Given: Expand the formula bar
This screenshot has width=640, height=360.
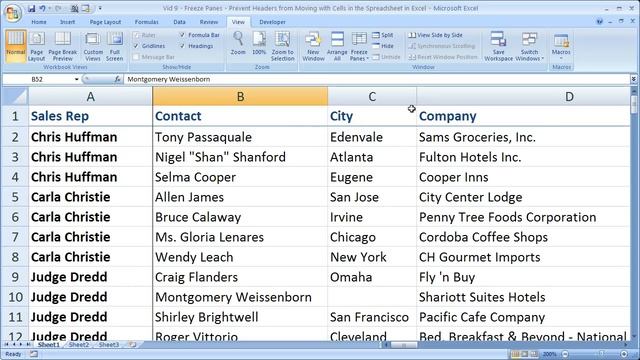Looking at the screenshot, I should tap(633, 79).
